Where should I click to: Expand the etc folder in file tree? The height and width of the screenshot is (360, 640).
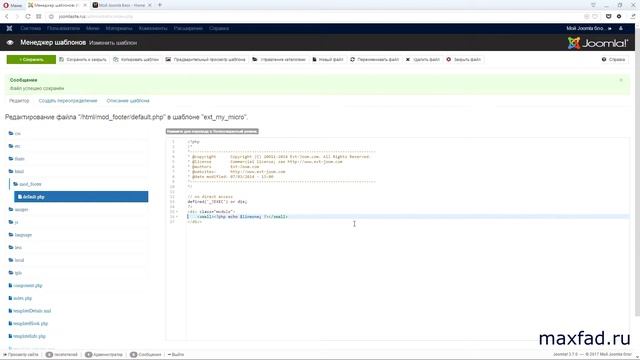pos(15,146)
